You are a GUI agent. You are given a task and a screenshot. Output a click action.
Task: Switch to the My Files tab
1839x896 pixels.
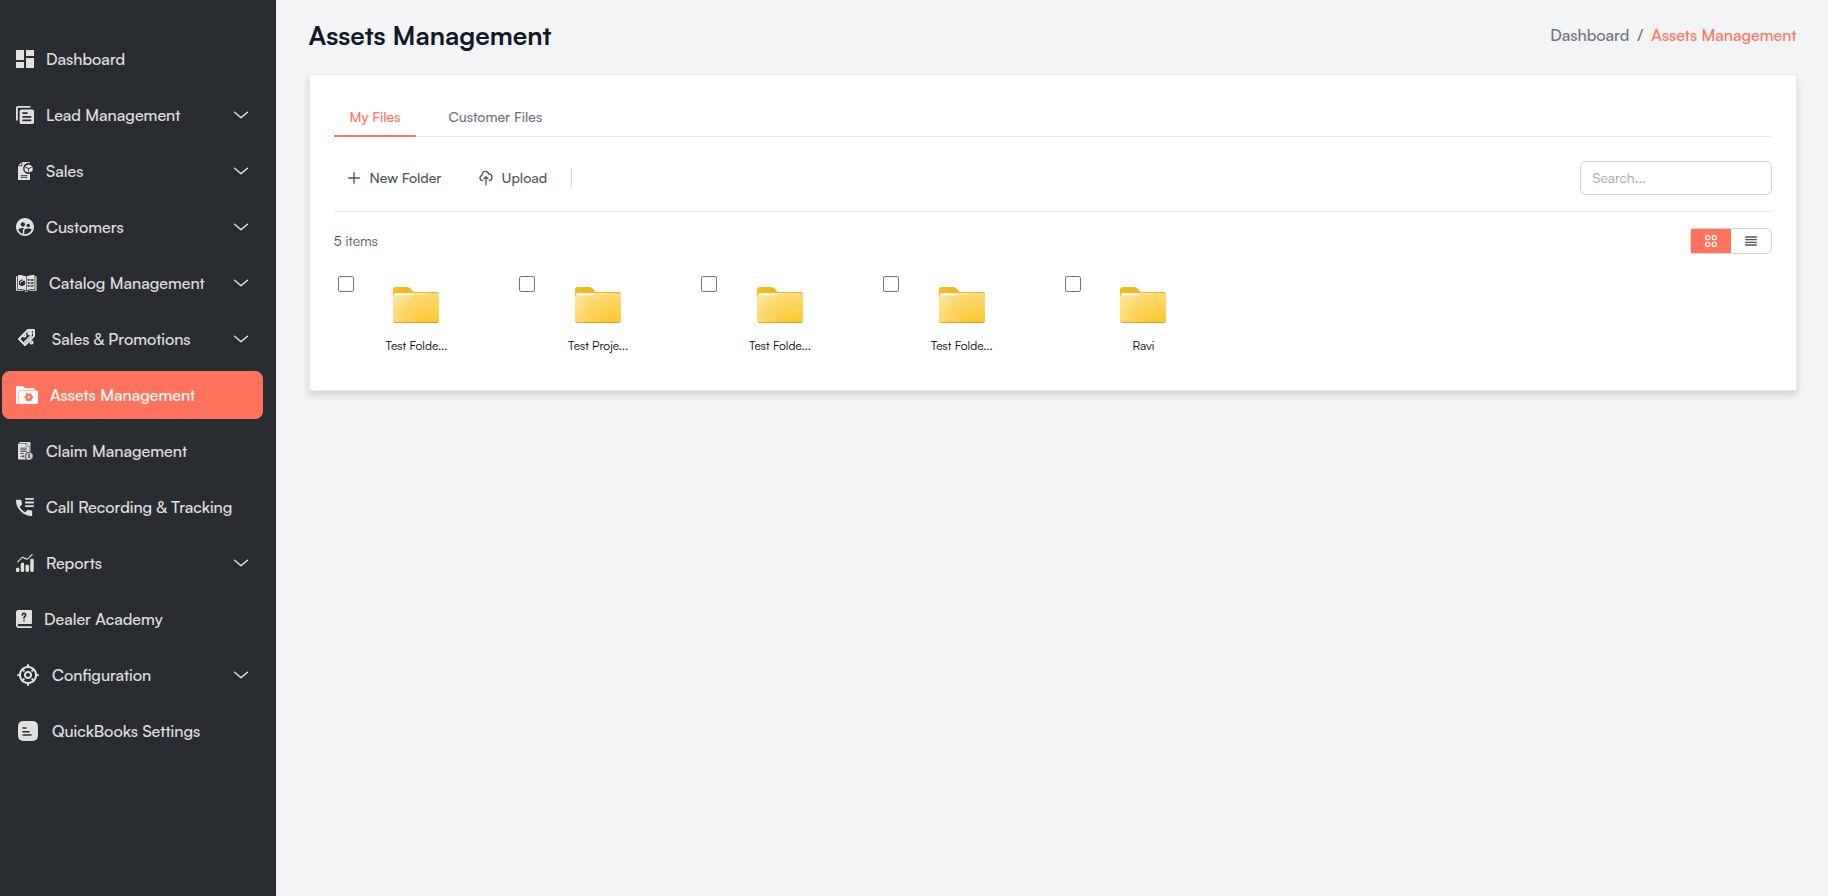(375, 117)
